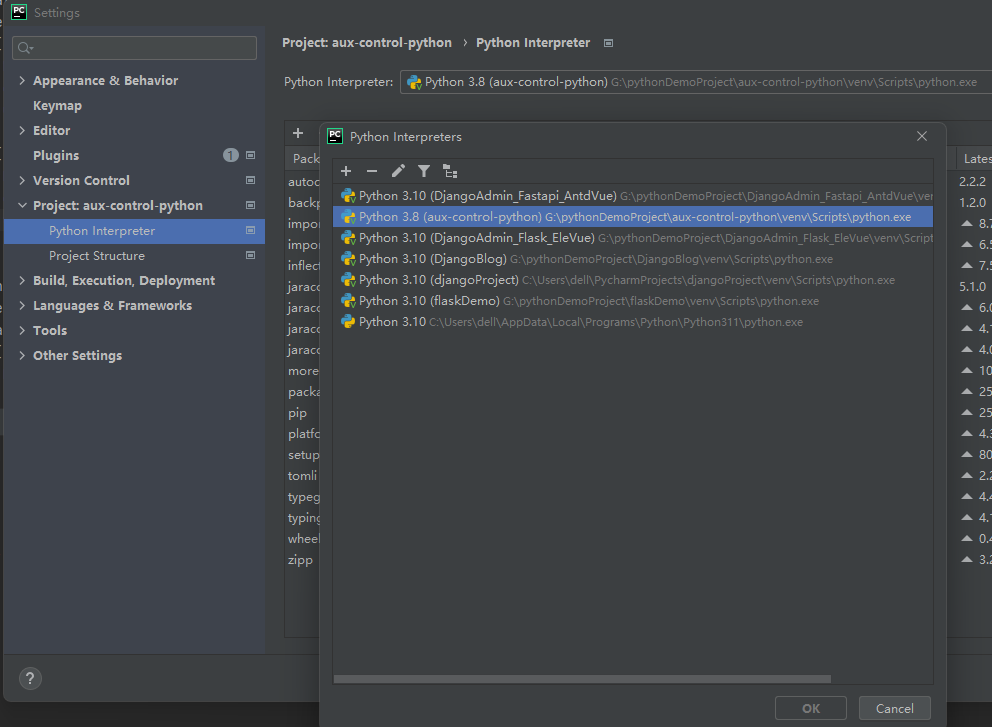Select Python 3.10 (djangoProject) interpreter

(x=633, y=280)
